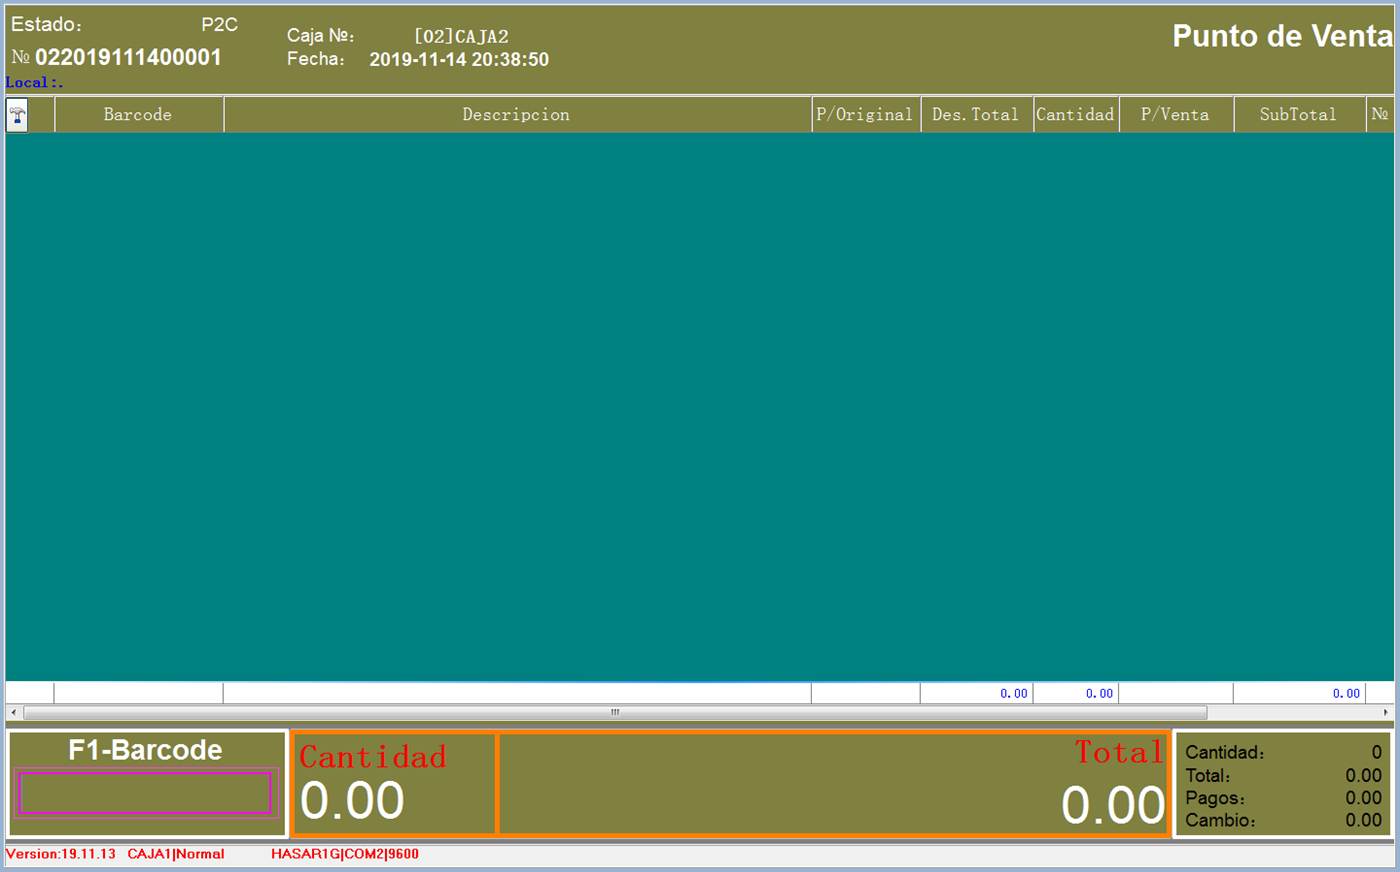The width and height of the screenshot is (1400, 872).
Task: Click the Des. Total column header
Action: point(975,115)
